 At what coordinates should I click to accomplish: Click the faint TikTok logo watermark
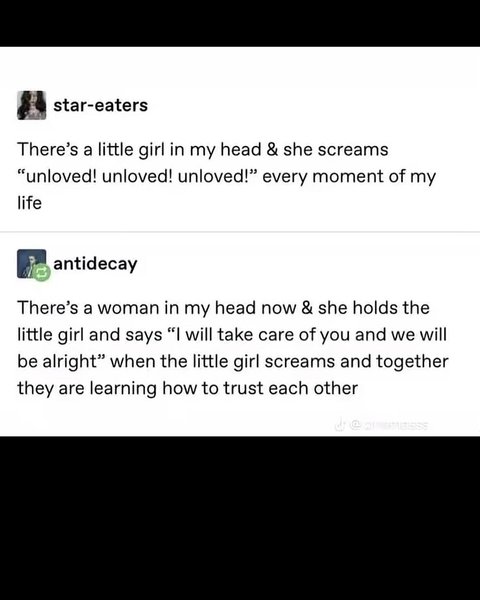coord(339,425)
